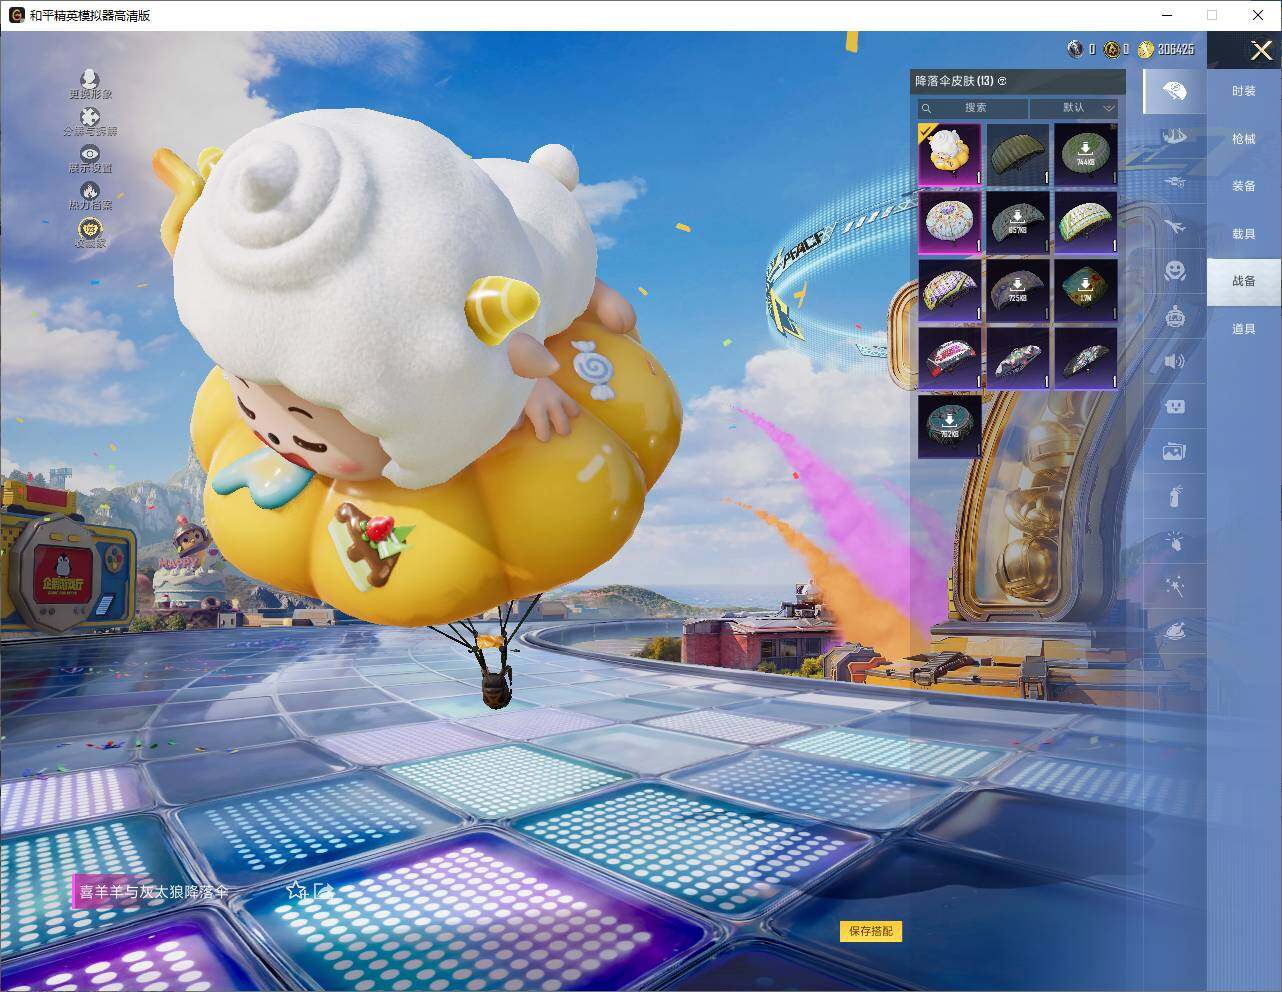Close the inventory with the X icon
Viewport: 1282px width, 992px height.
click(1261, 50)
